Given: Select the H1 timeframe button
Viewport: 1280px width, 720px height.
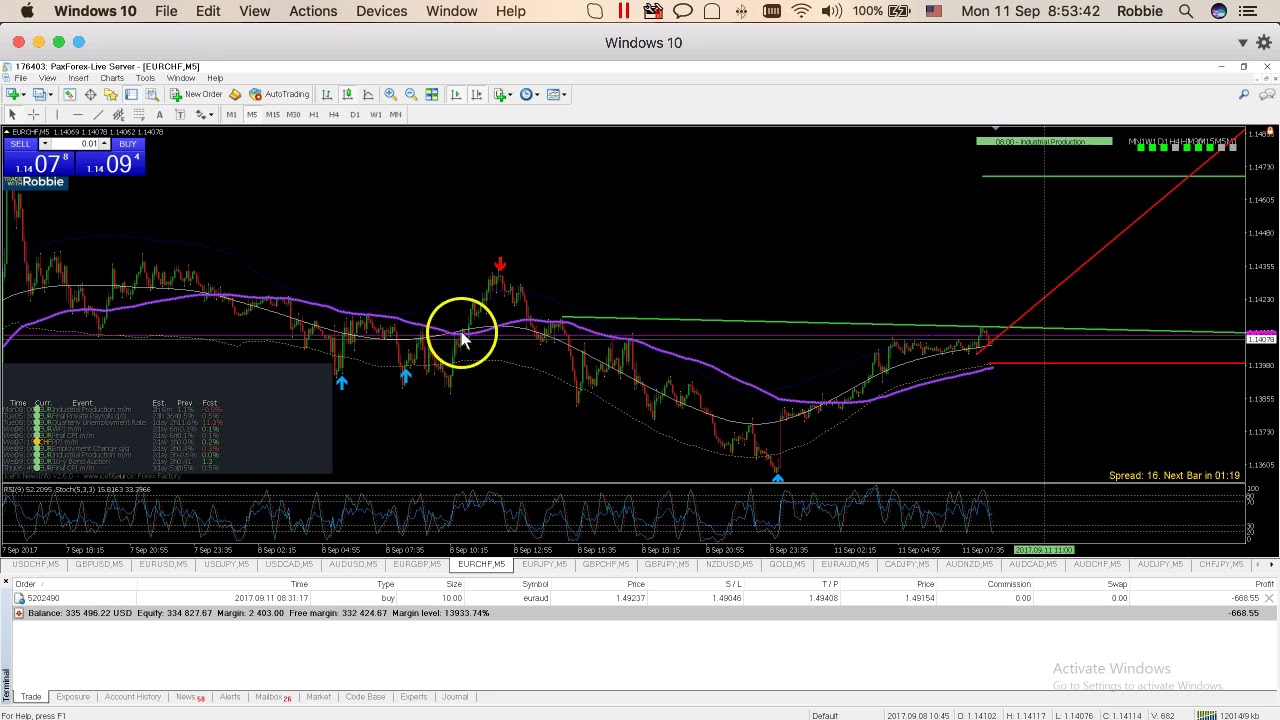Looking at the screenshot, I should pyautogui.click(x=313, y=115).
